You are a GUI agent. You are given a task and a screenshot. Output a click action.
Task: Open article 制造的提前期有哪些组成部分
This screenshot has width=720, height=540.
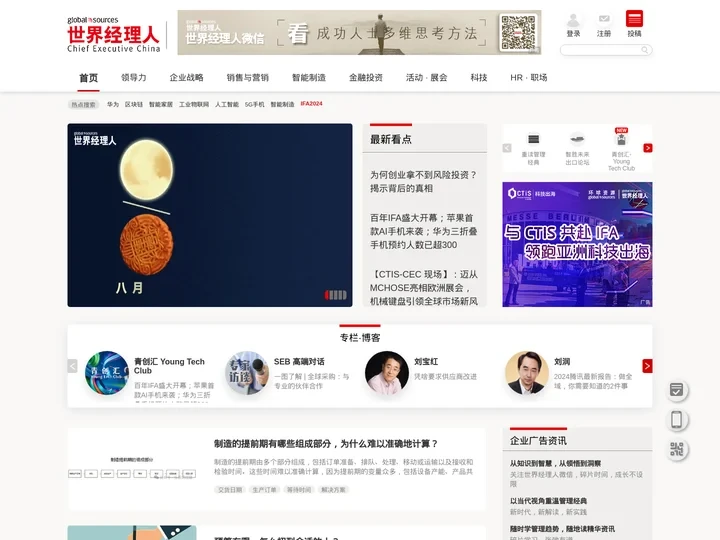326,444
